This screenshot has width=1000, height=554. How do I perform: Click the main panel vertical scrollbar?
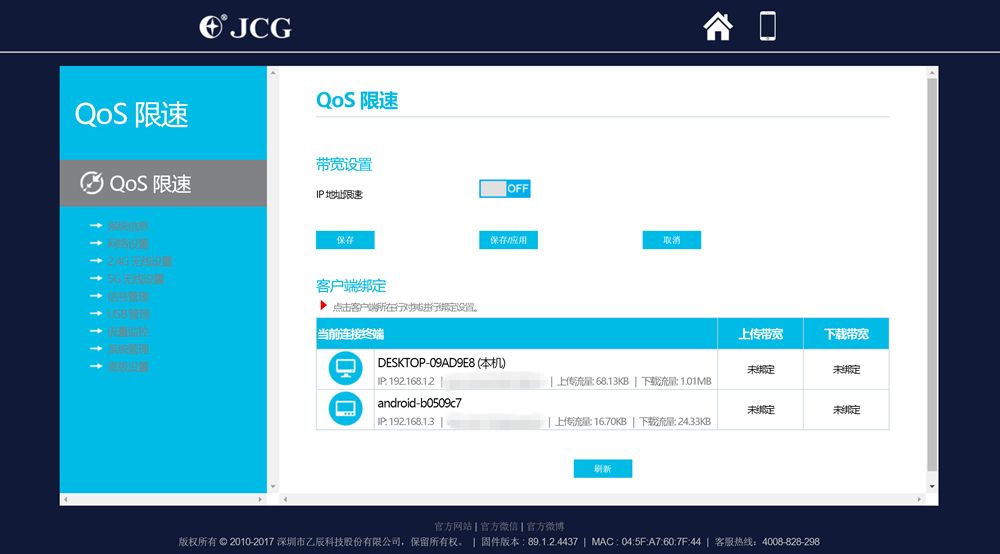coord(932,274)
